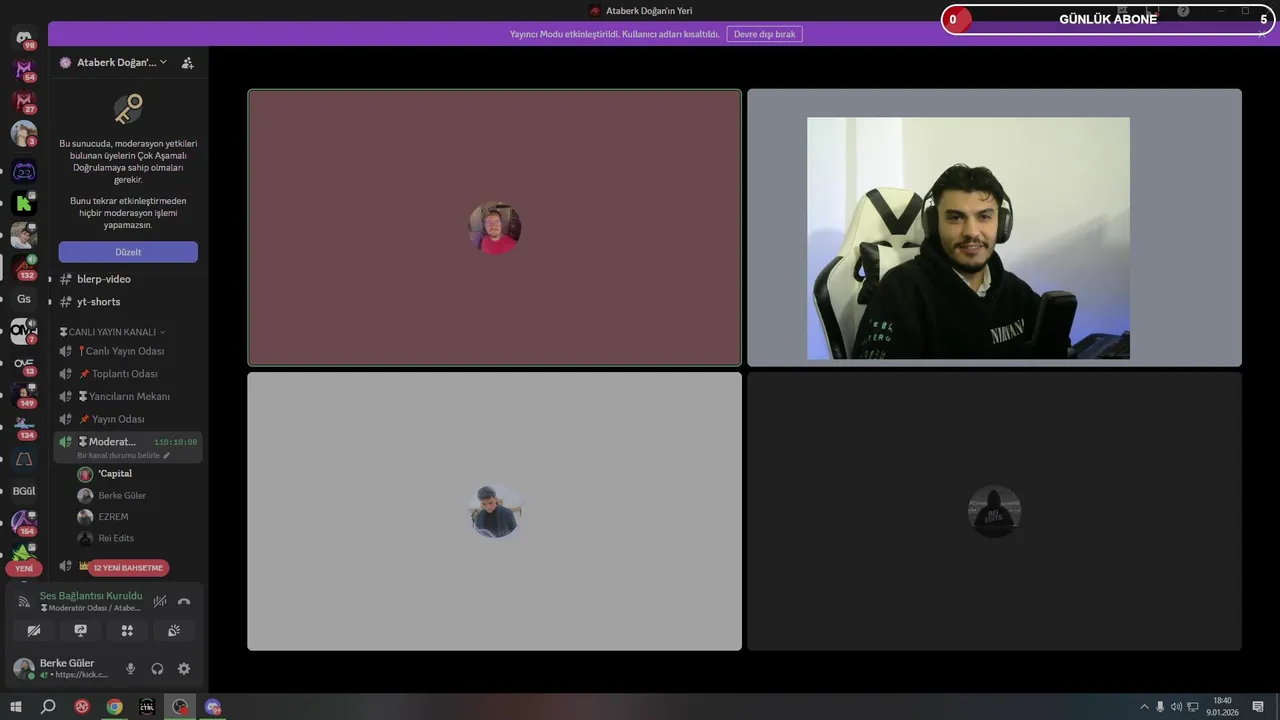
Task: Toggle noise suppression in voice panel
Action: (160, 602)
